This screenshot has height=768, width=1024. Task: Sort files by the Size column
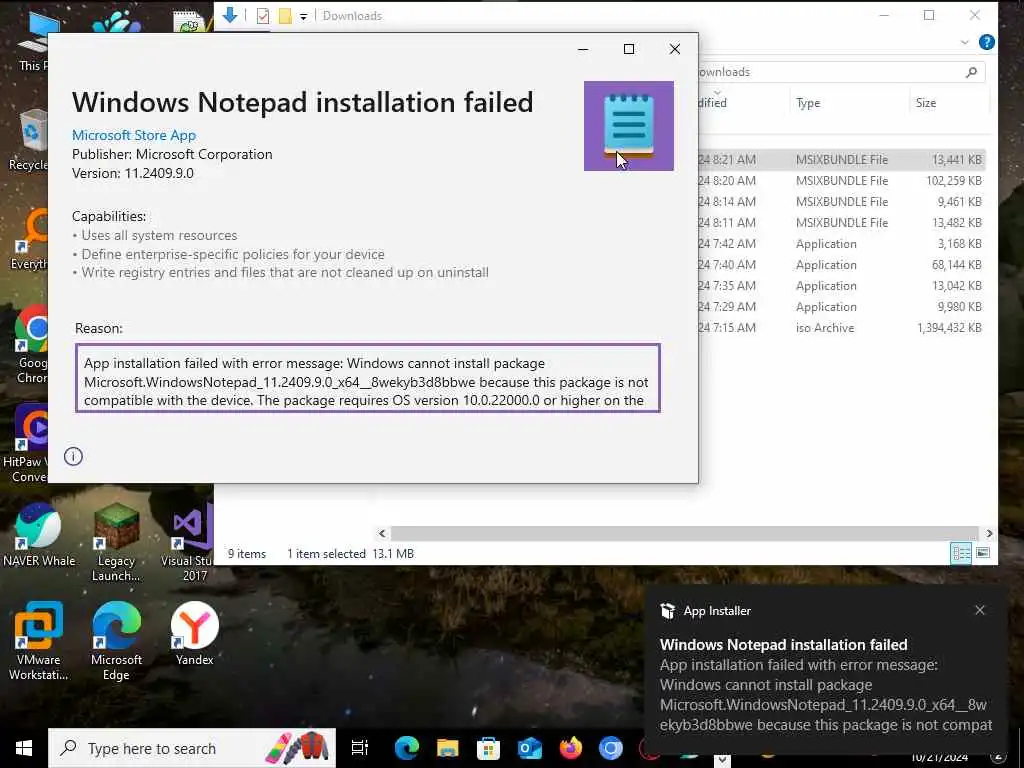point(925,103)
